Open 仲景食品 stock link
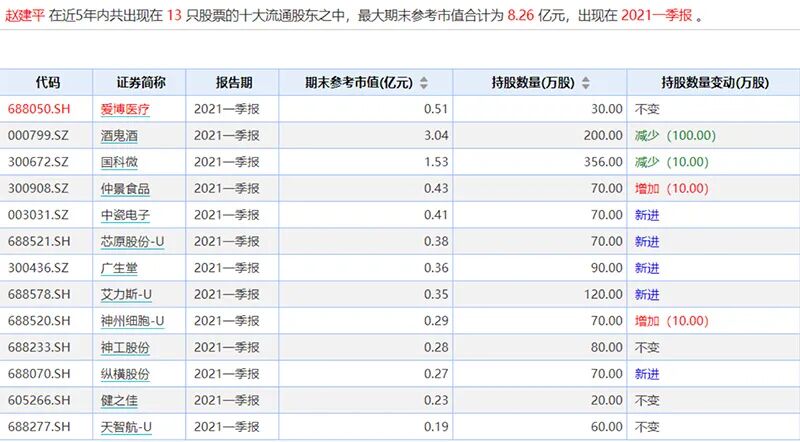The height and width of the screenshot is (442, 800). (x=125, y=189)
